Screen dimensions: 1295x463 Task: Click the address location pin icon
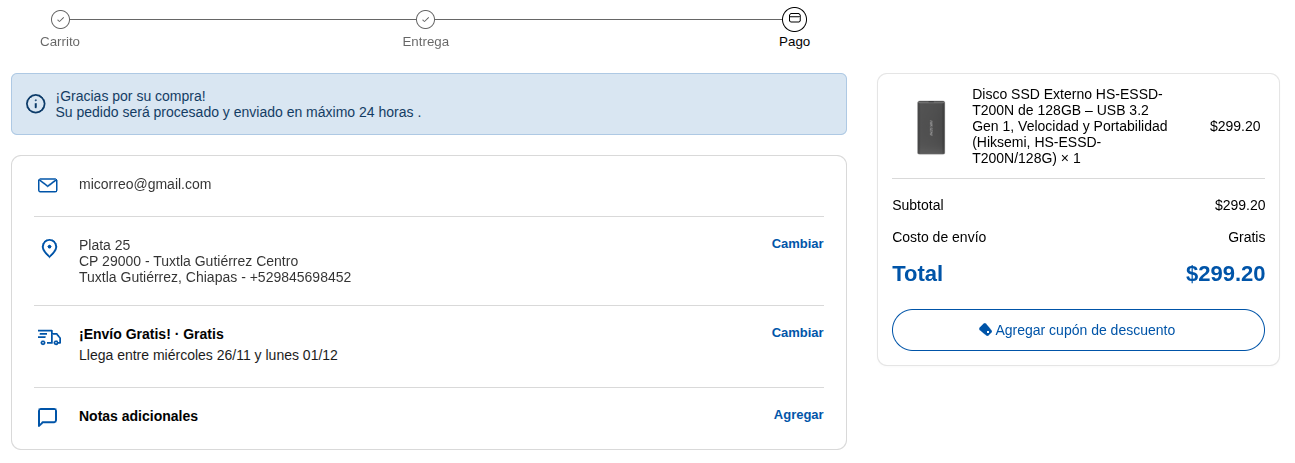(48, 248)
